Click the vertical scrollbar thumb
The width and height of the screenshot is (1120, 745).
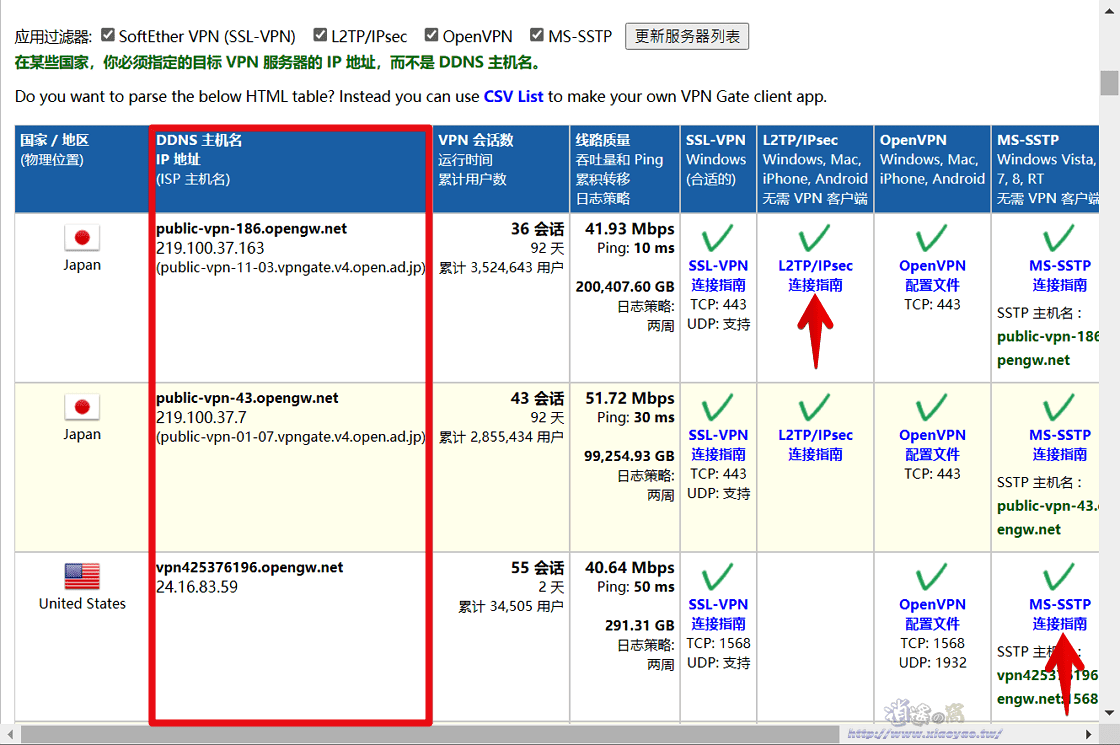point(1109,83)
